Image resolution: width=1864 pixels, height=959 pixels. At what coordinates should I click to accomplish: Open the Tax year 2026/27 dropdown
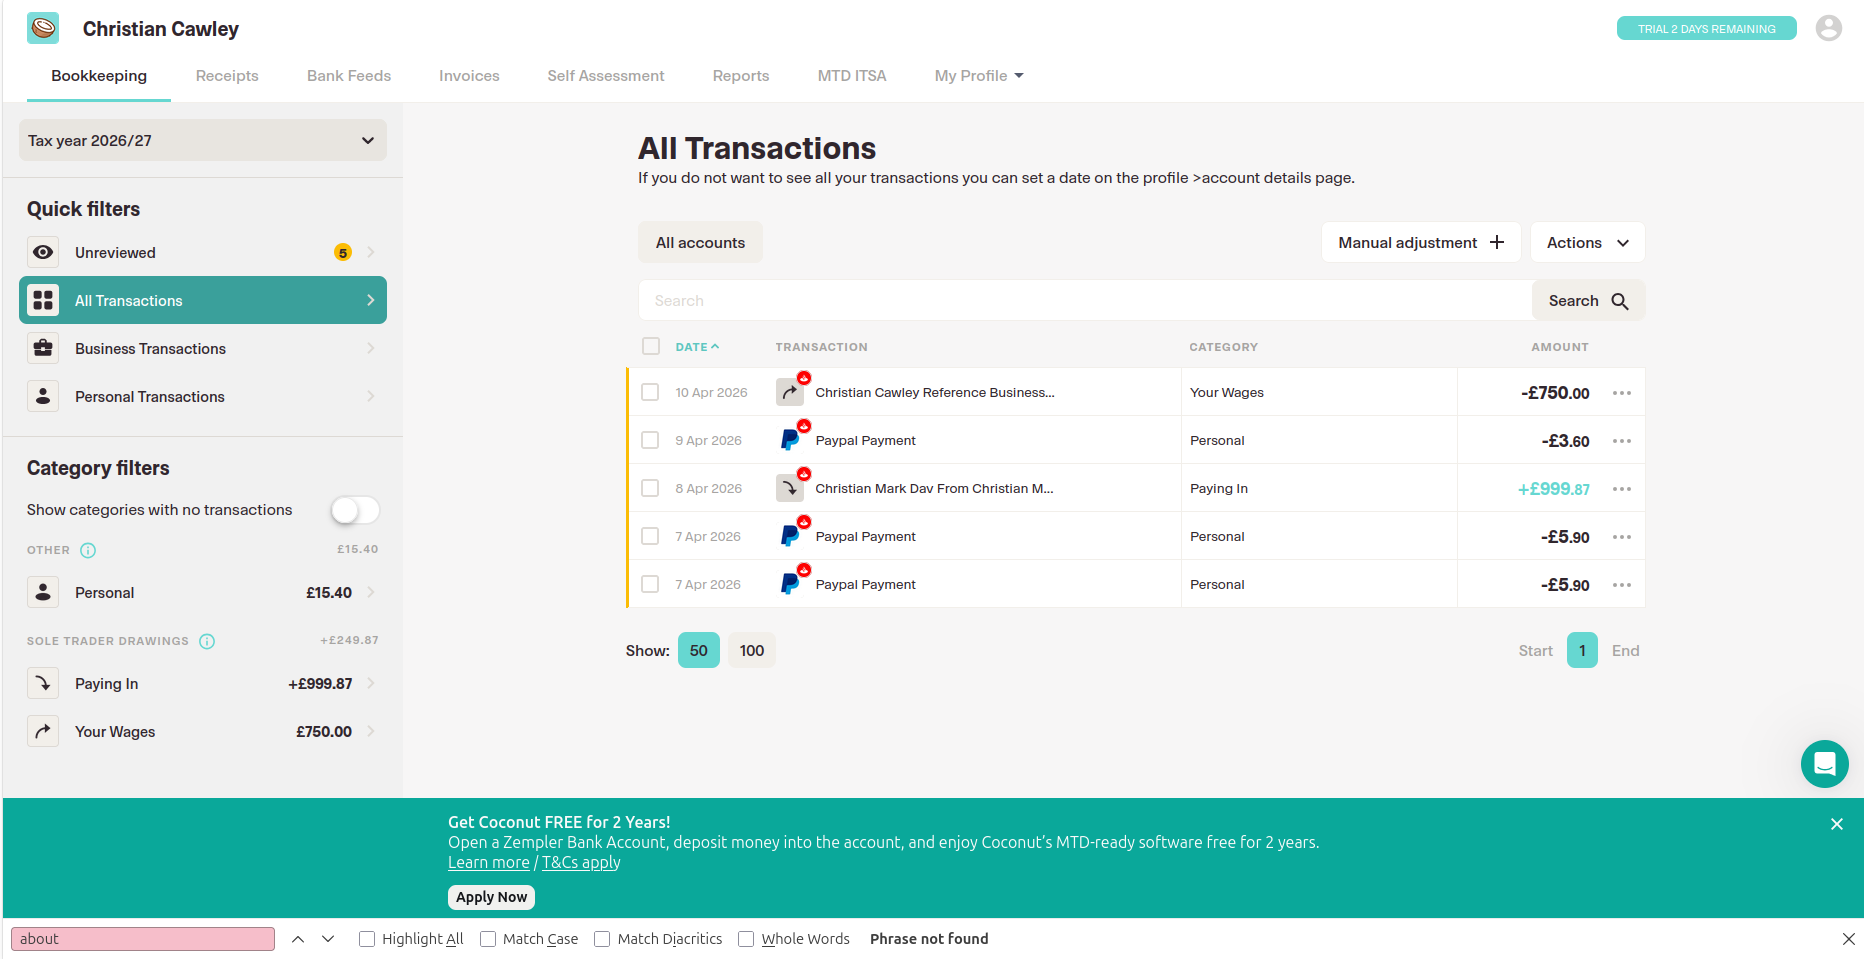(x=202, y=140)
